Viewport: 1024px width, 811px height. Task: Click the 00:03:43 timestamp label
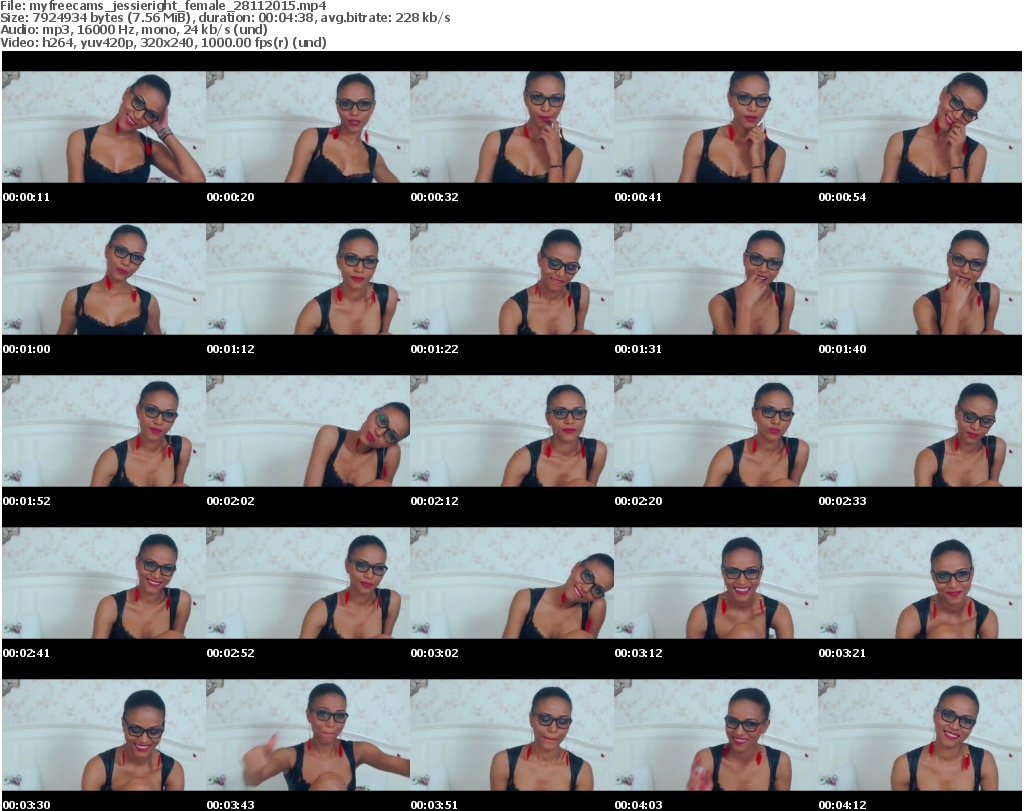[x=231, y=805]
